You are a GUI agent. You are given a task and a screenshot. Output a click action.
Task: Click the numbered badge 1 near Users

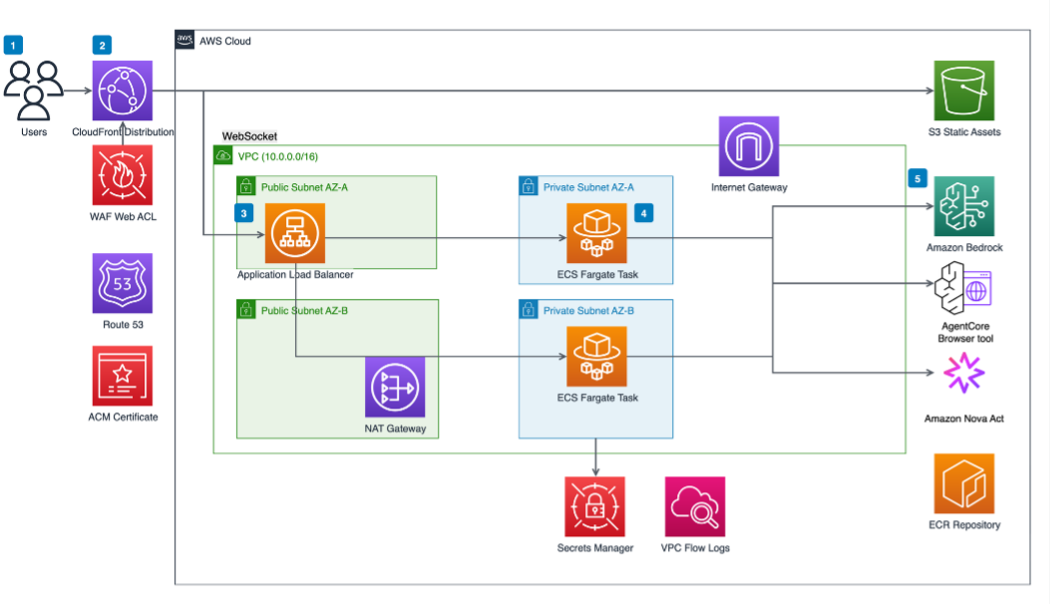[x=12, y=45]
